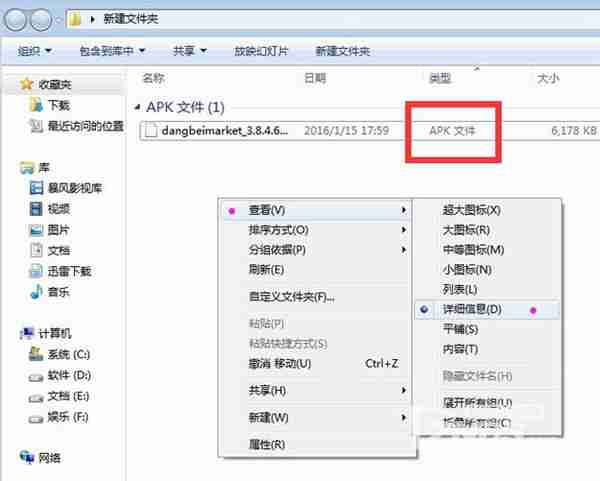Open the 查看(V) context menu item

(x=316, y=210)
